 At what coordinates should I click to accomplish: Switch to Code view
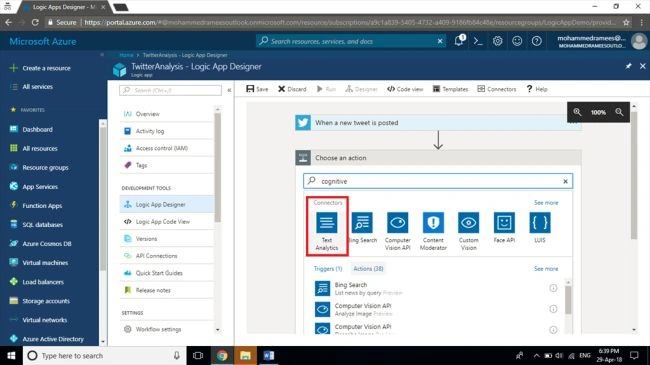coord(405,89)
